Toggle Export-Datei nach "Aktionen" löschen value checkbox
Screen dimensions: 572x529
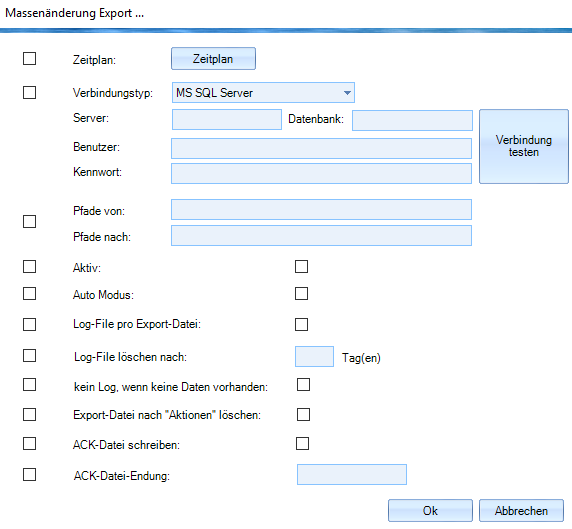(304, 414)
